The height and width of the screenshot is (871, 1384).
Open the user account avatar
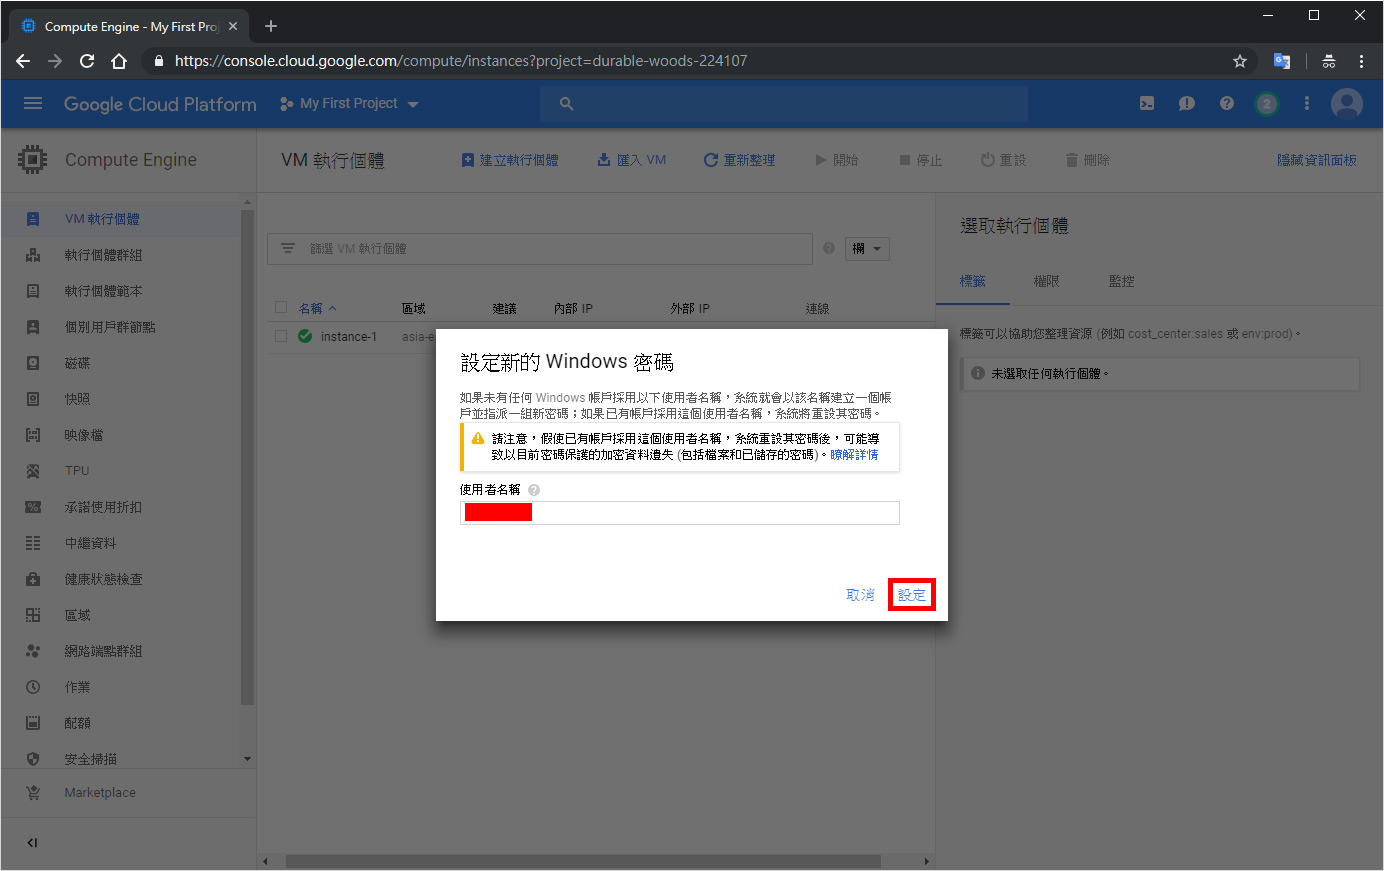click(1347, 103)
